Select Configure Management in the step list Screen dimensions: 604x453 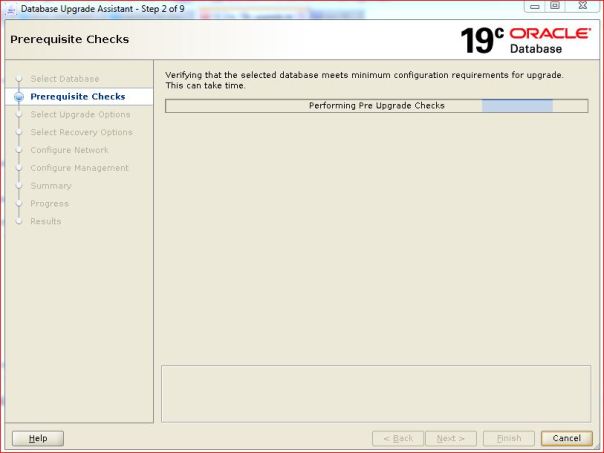point(79,168)
